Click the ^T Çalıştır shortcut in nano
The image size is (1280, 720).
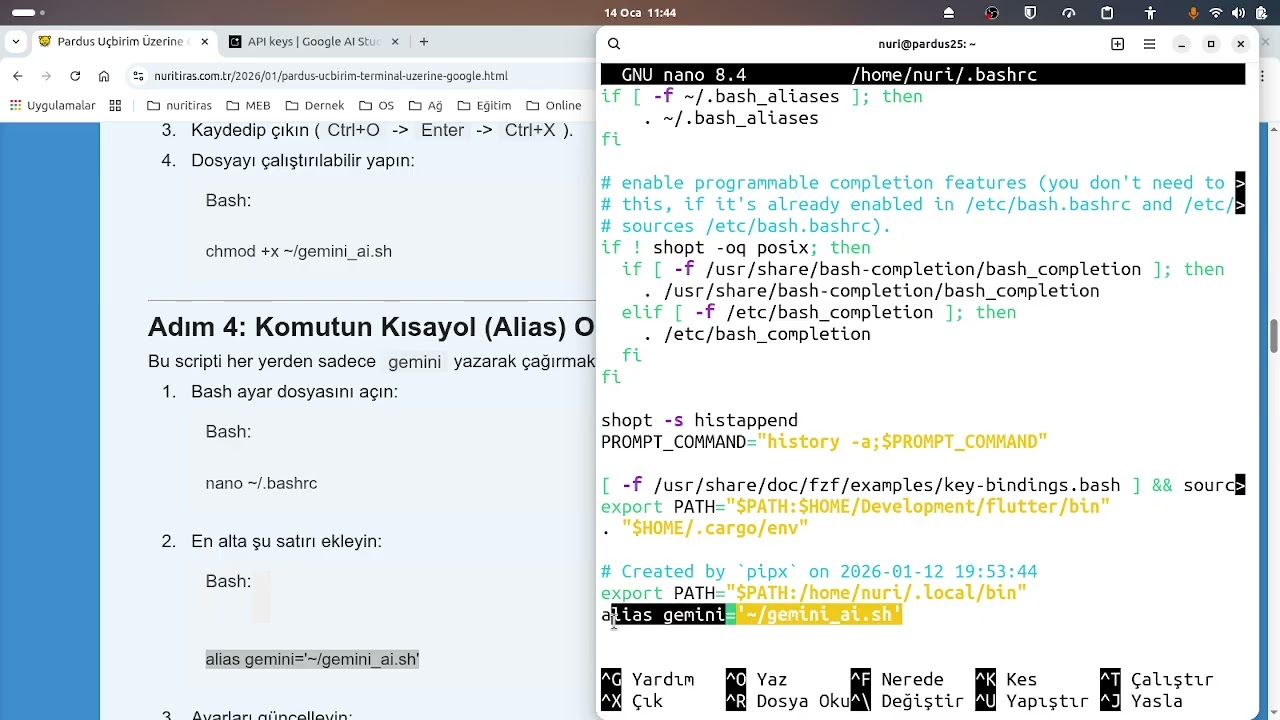(x=1156, y=680)
